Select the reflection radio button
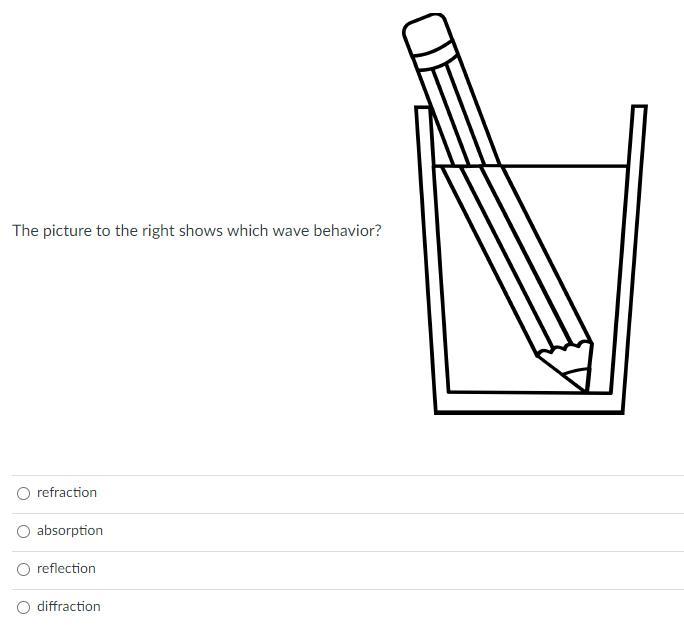 tap(23, 569)
